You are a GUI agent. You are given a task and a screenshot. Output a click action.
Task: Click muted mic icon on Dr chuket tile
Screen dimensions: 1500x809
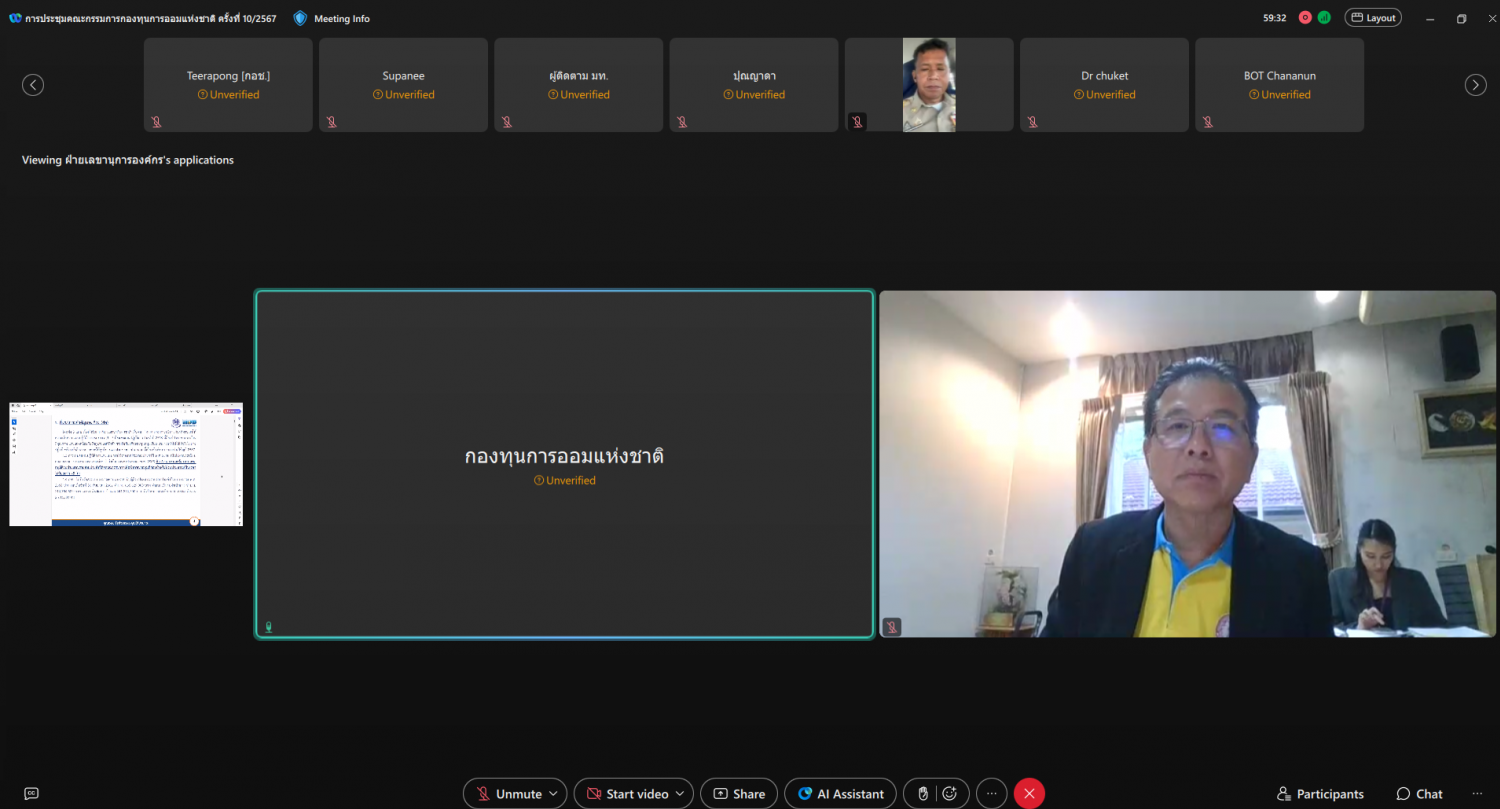coord(1032,122)
